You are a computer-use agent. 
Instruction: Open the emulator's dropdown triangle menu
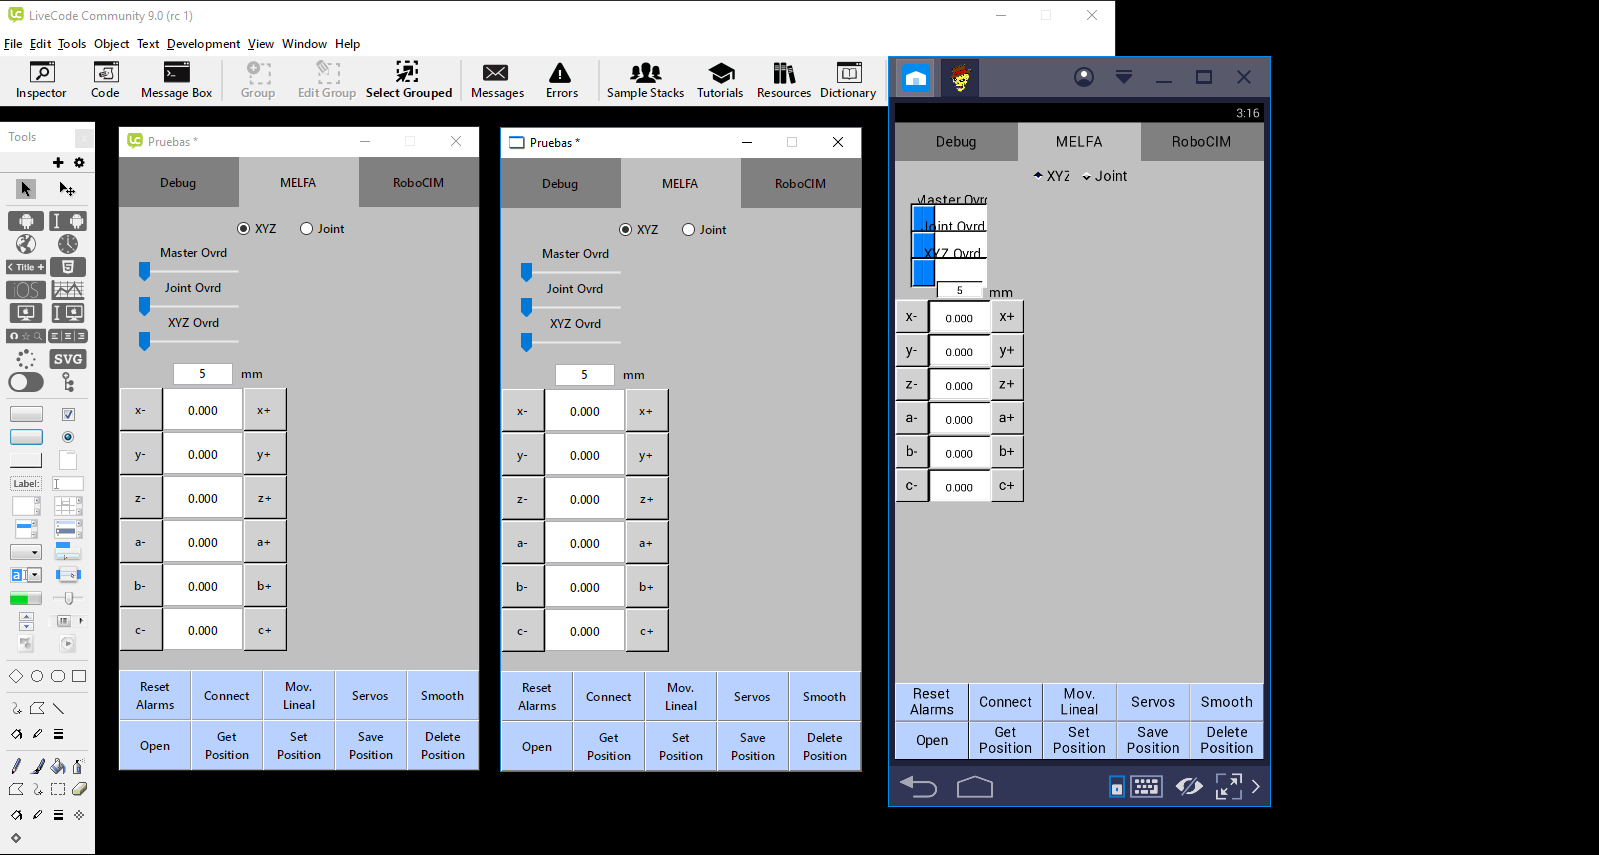(1124, 77)
